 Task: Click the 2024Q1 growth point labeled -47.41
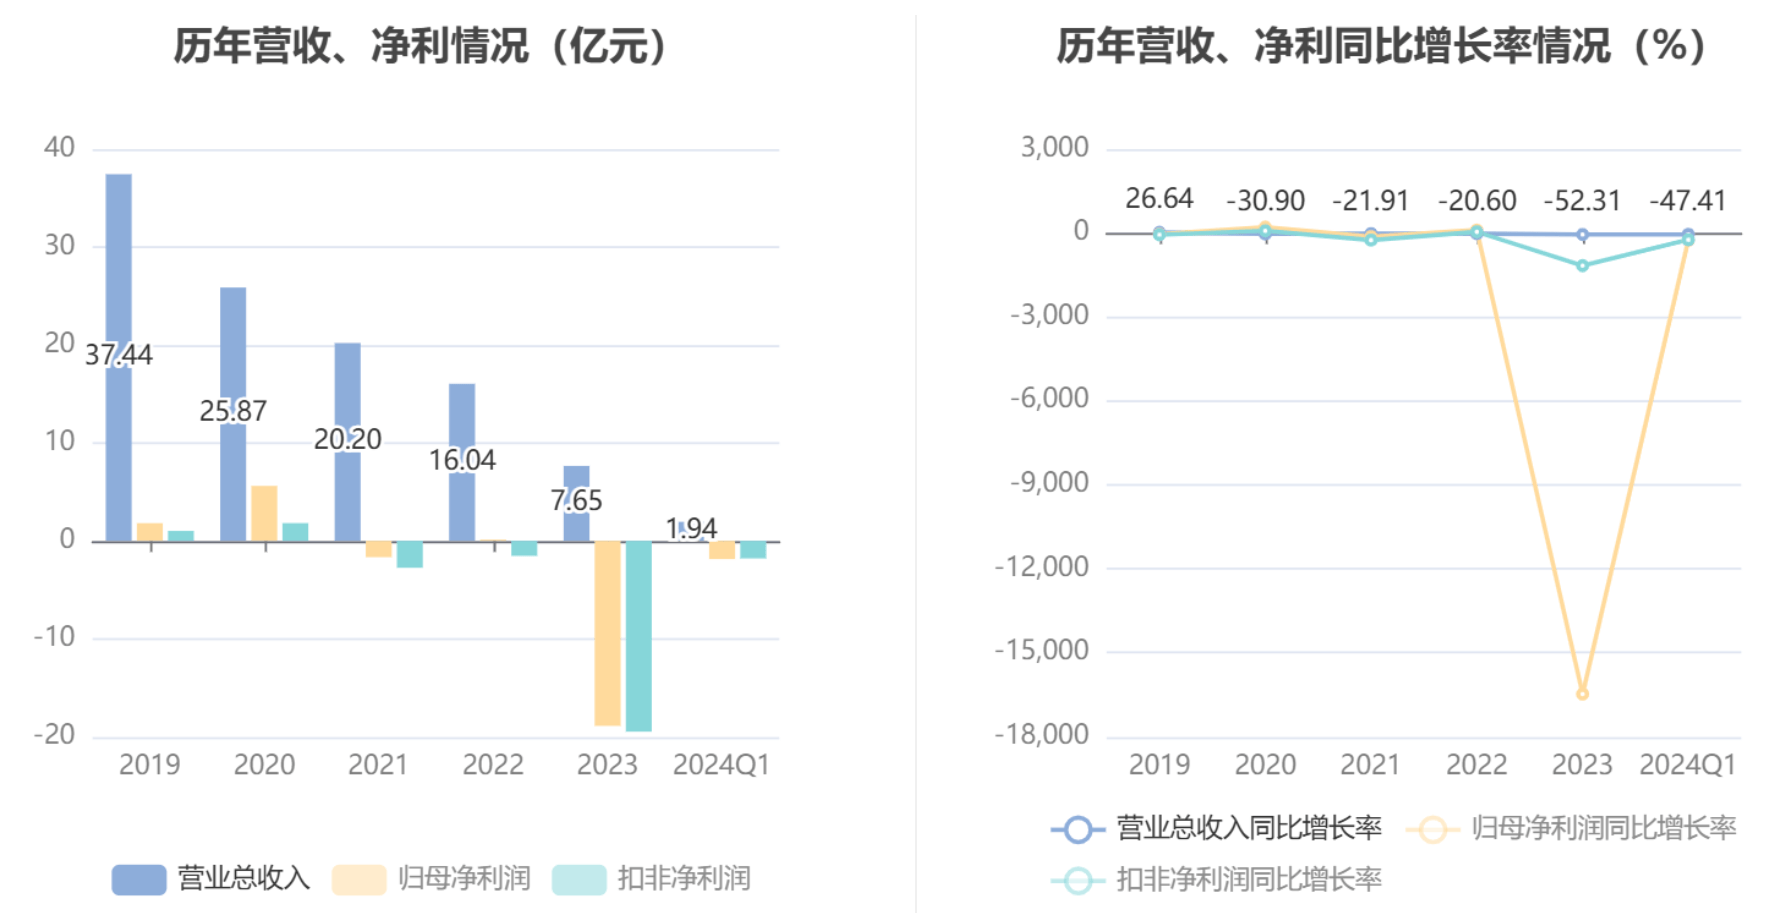pyautogui.click(x=1688, y=235)
